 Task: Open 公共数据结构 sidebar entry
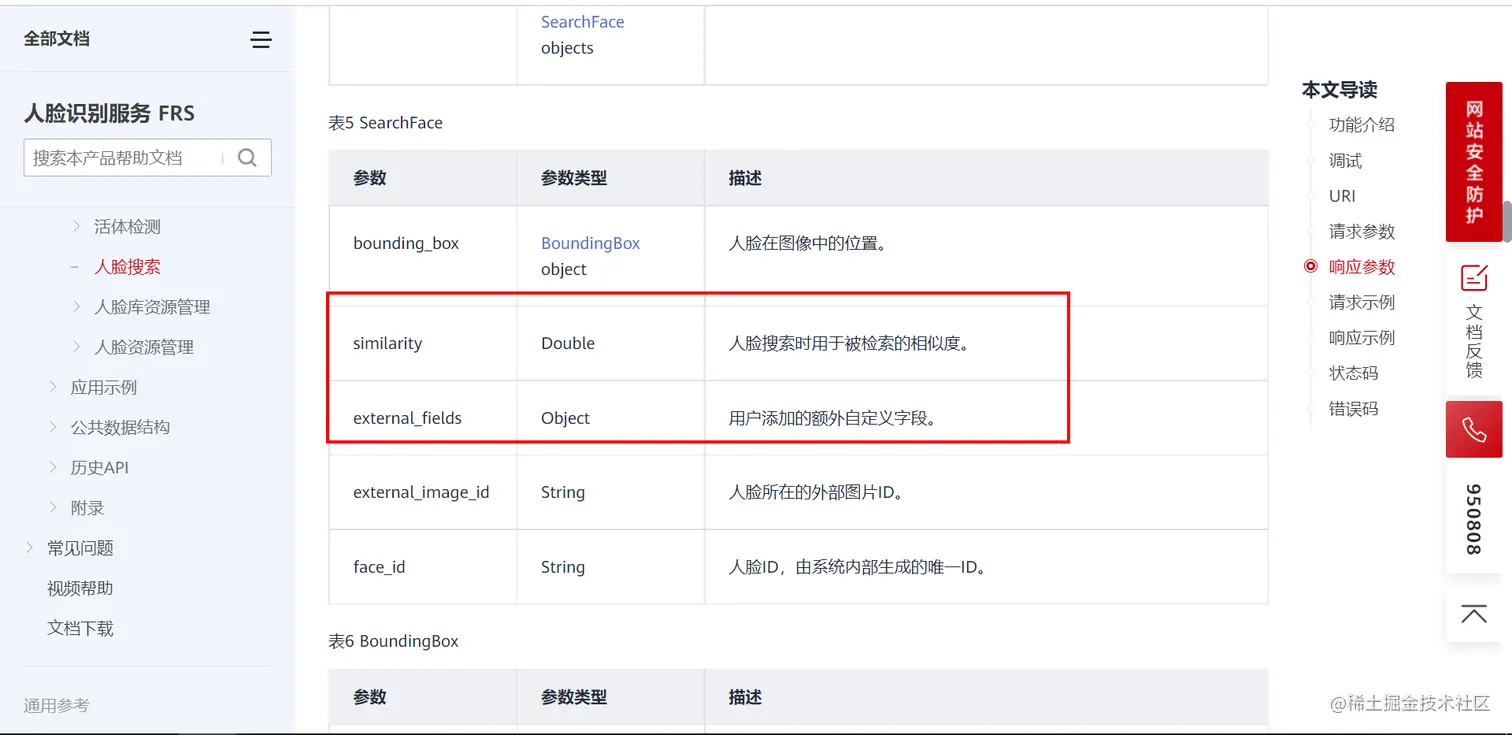coord(120,427)
